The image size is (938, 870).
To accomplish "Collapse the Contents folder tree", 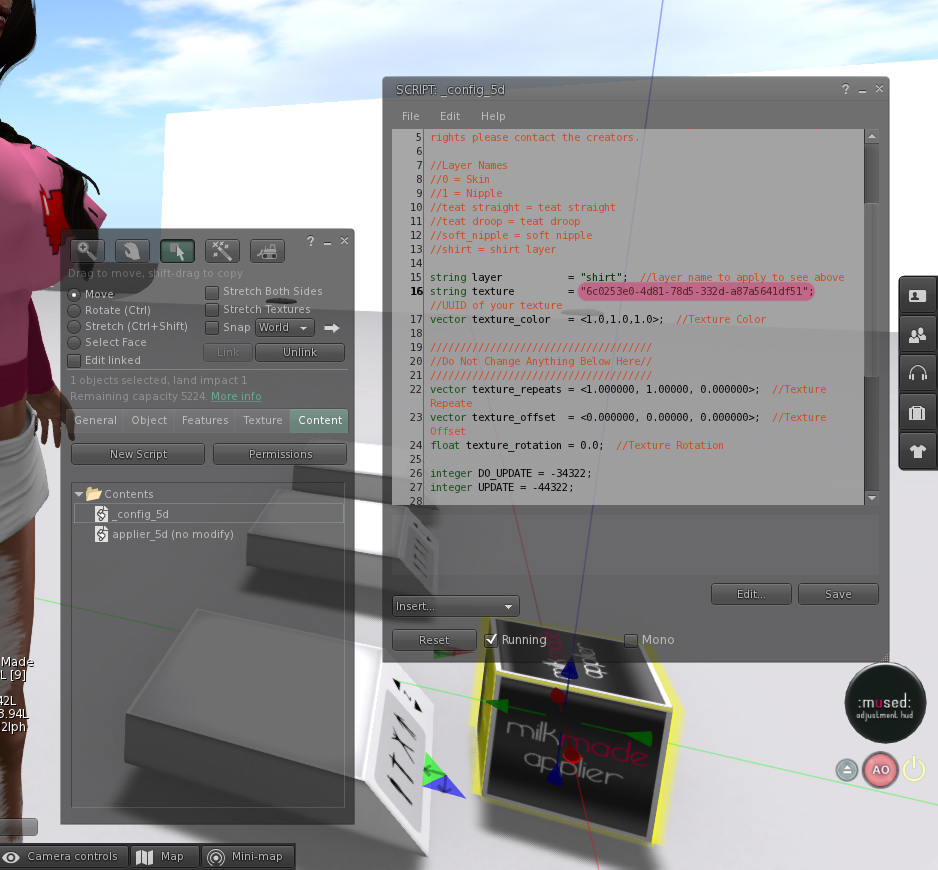I will [79, 494].
